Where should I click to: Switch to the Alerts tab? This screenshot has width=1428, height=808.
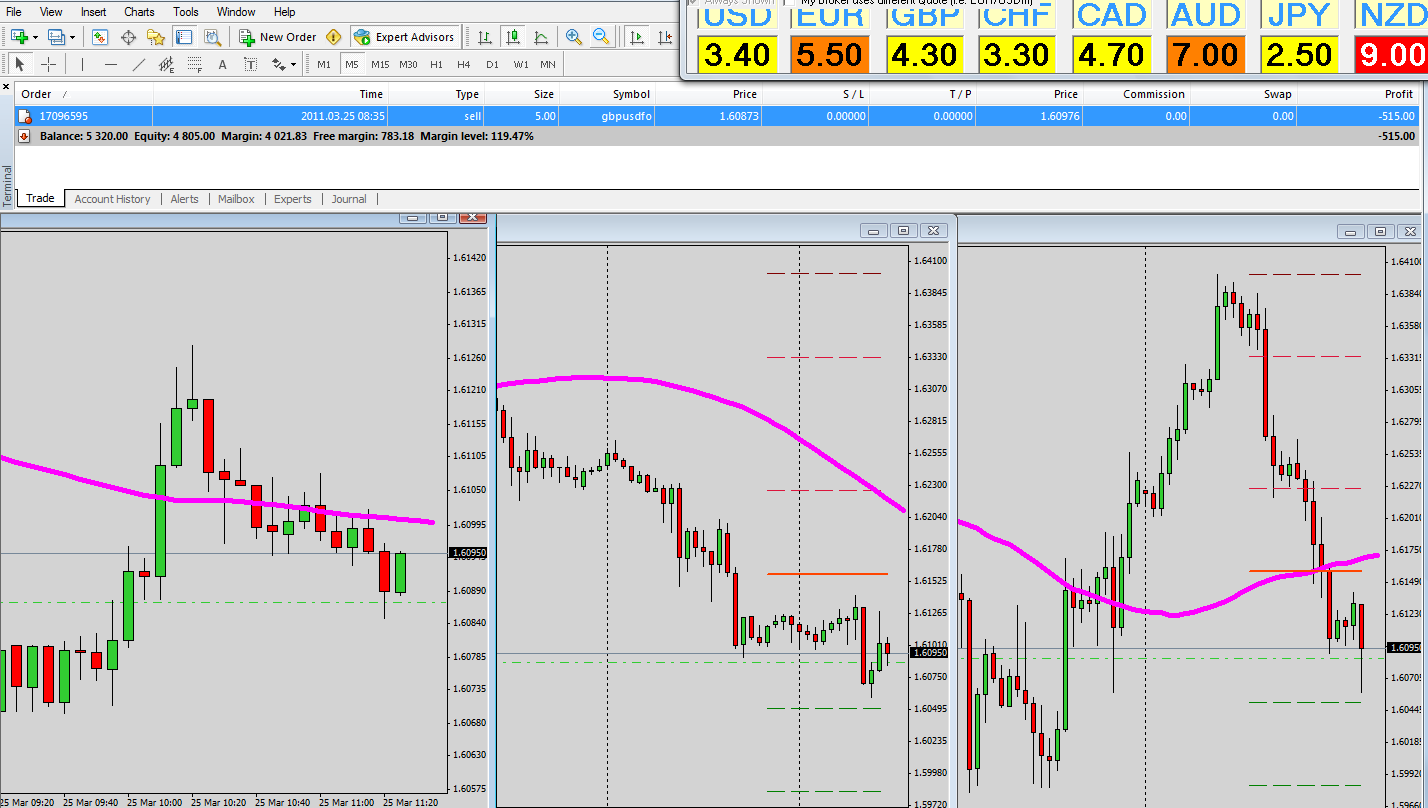click(184, 199)
